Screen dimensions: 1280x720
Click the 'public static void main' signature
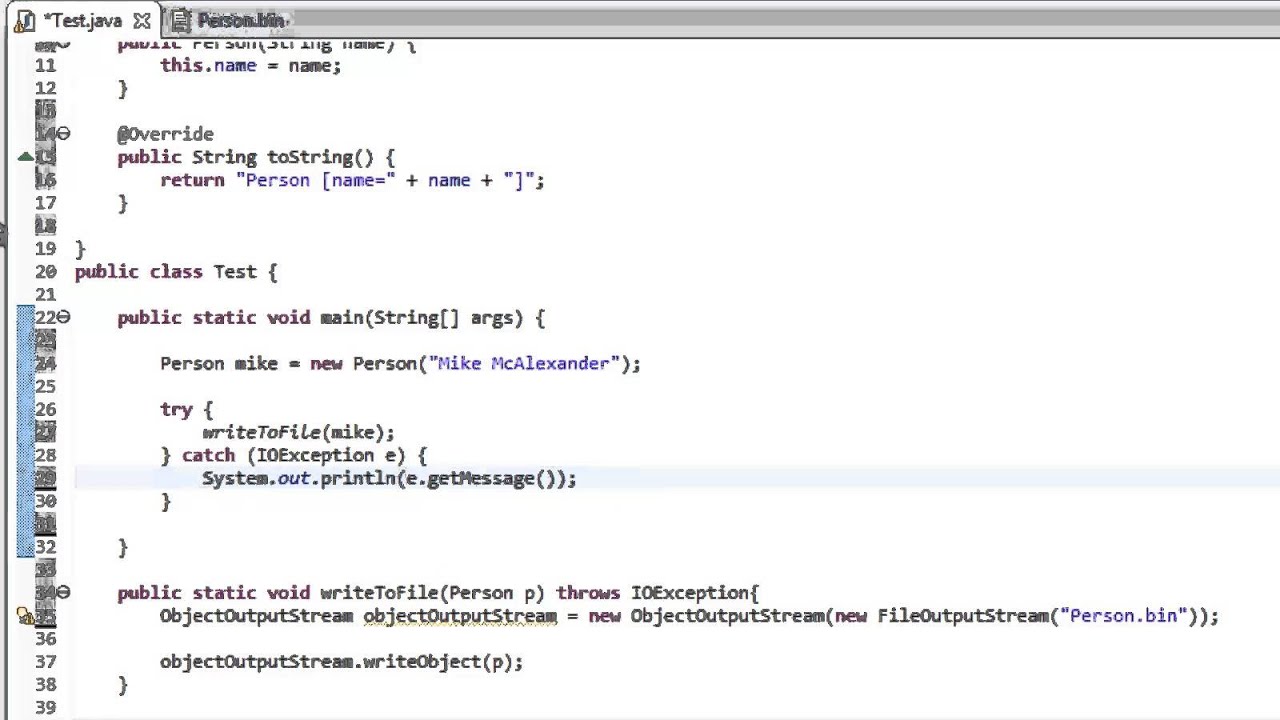click(331, 318)
